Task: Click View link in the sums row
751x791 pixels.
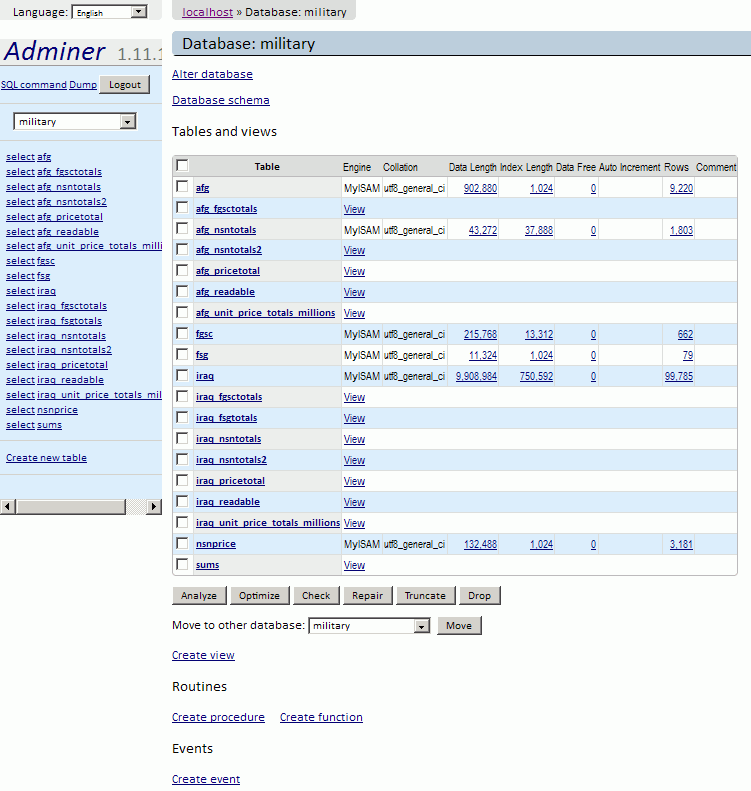Action: click(x=354, y=566)
